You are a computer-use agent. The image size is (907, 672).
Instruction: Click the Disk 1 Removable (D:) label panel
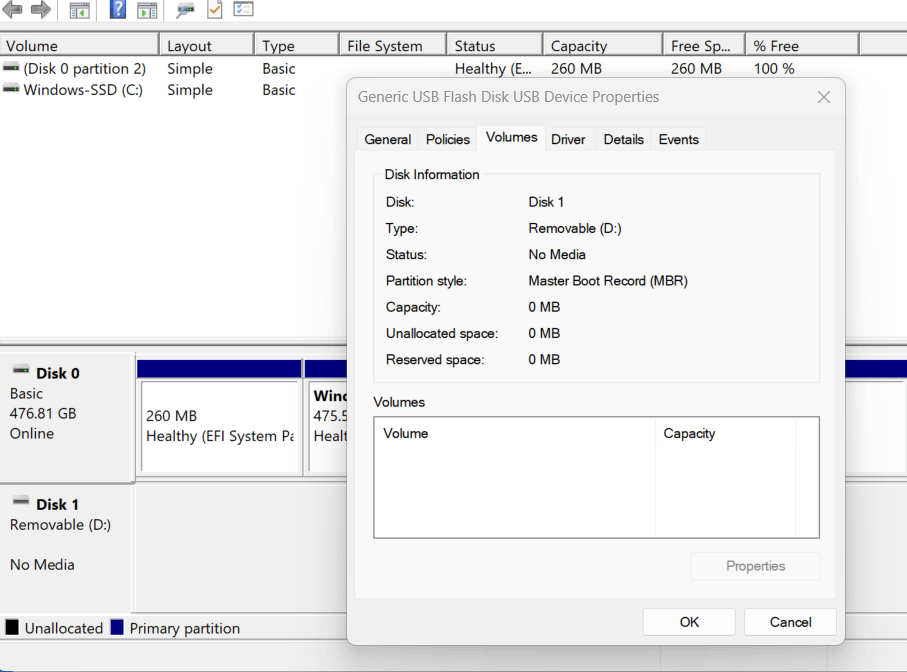click(67, 548)
